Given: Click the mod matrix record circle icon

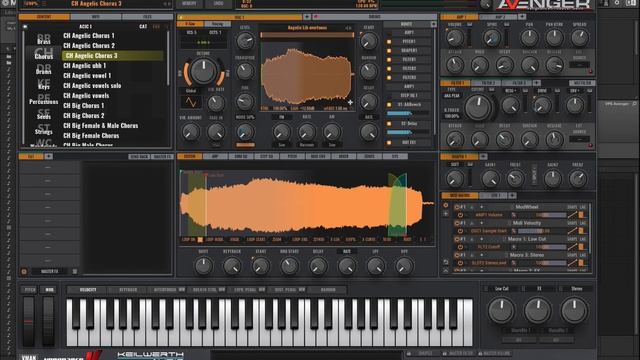Looking at the screenshot, I should click(446, 206).
